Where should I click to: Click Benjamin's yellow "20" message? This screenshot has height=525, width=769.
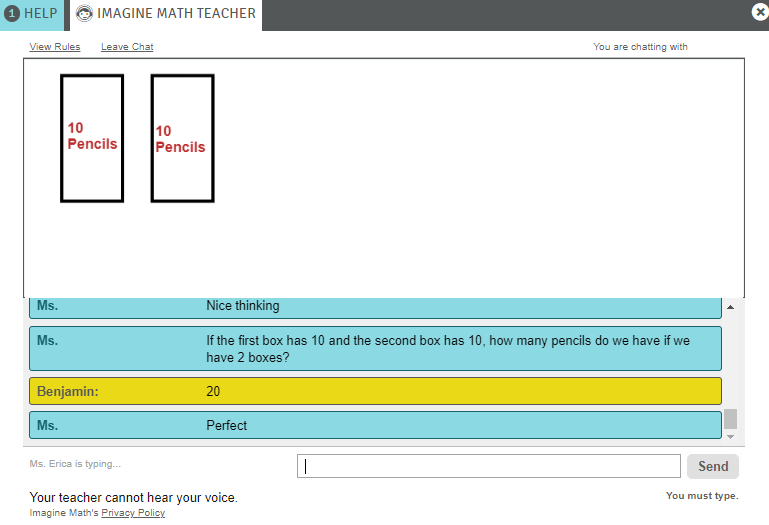(x=375, y=391)
